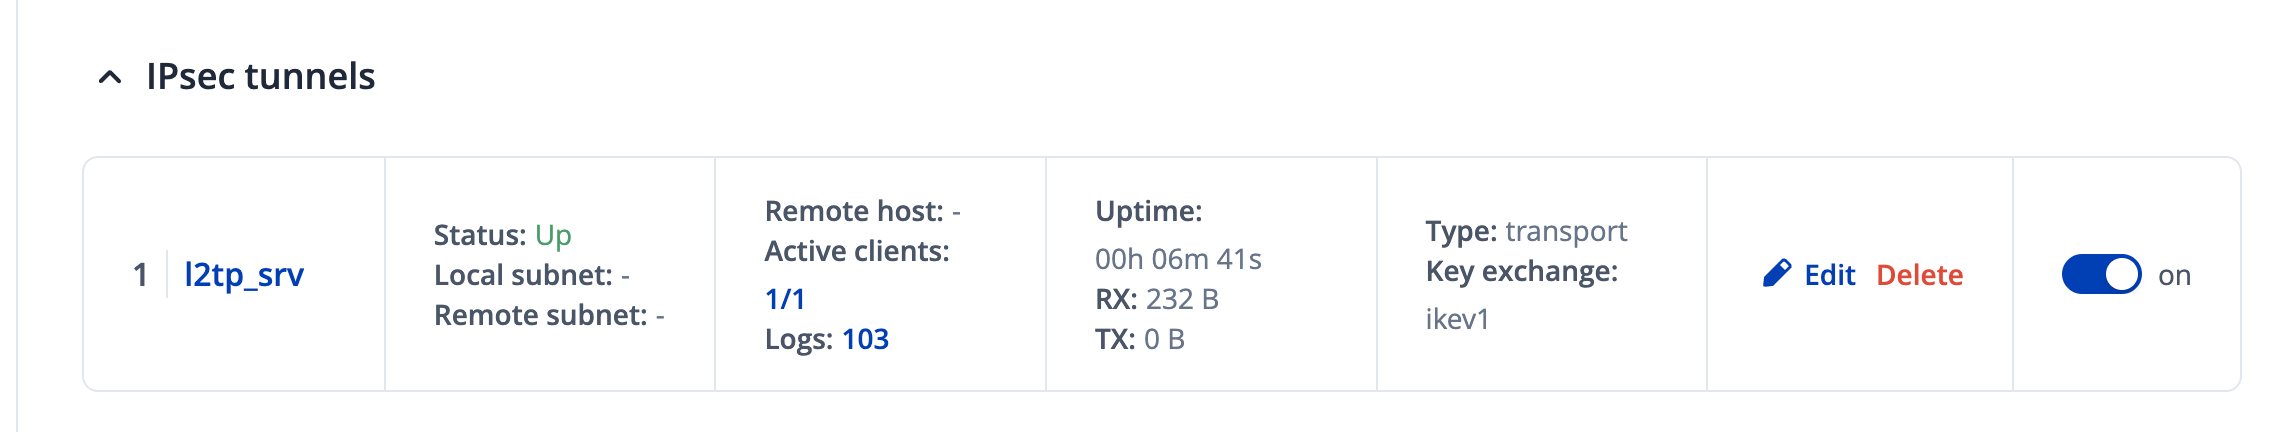
Task: Click the green Up status value
Action: click(x=553, y=235)
